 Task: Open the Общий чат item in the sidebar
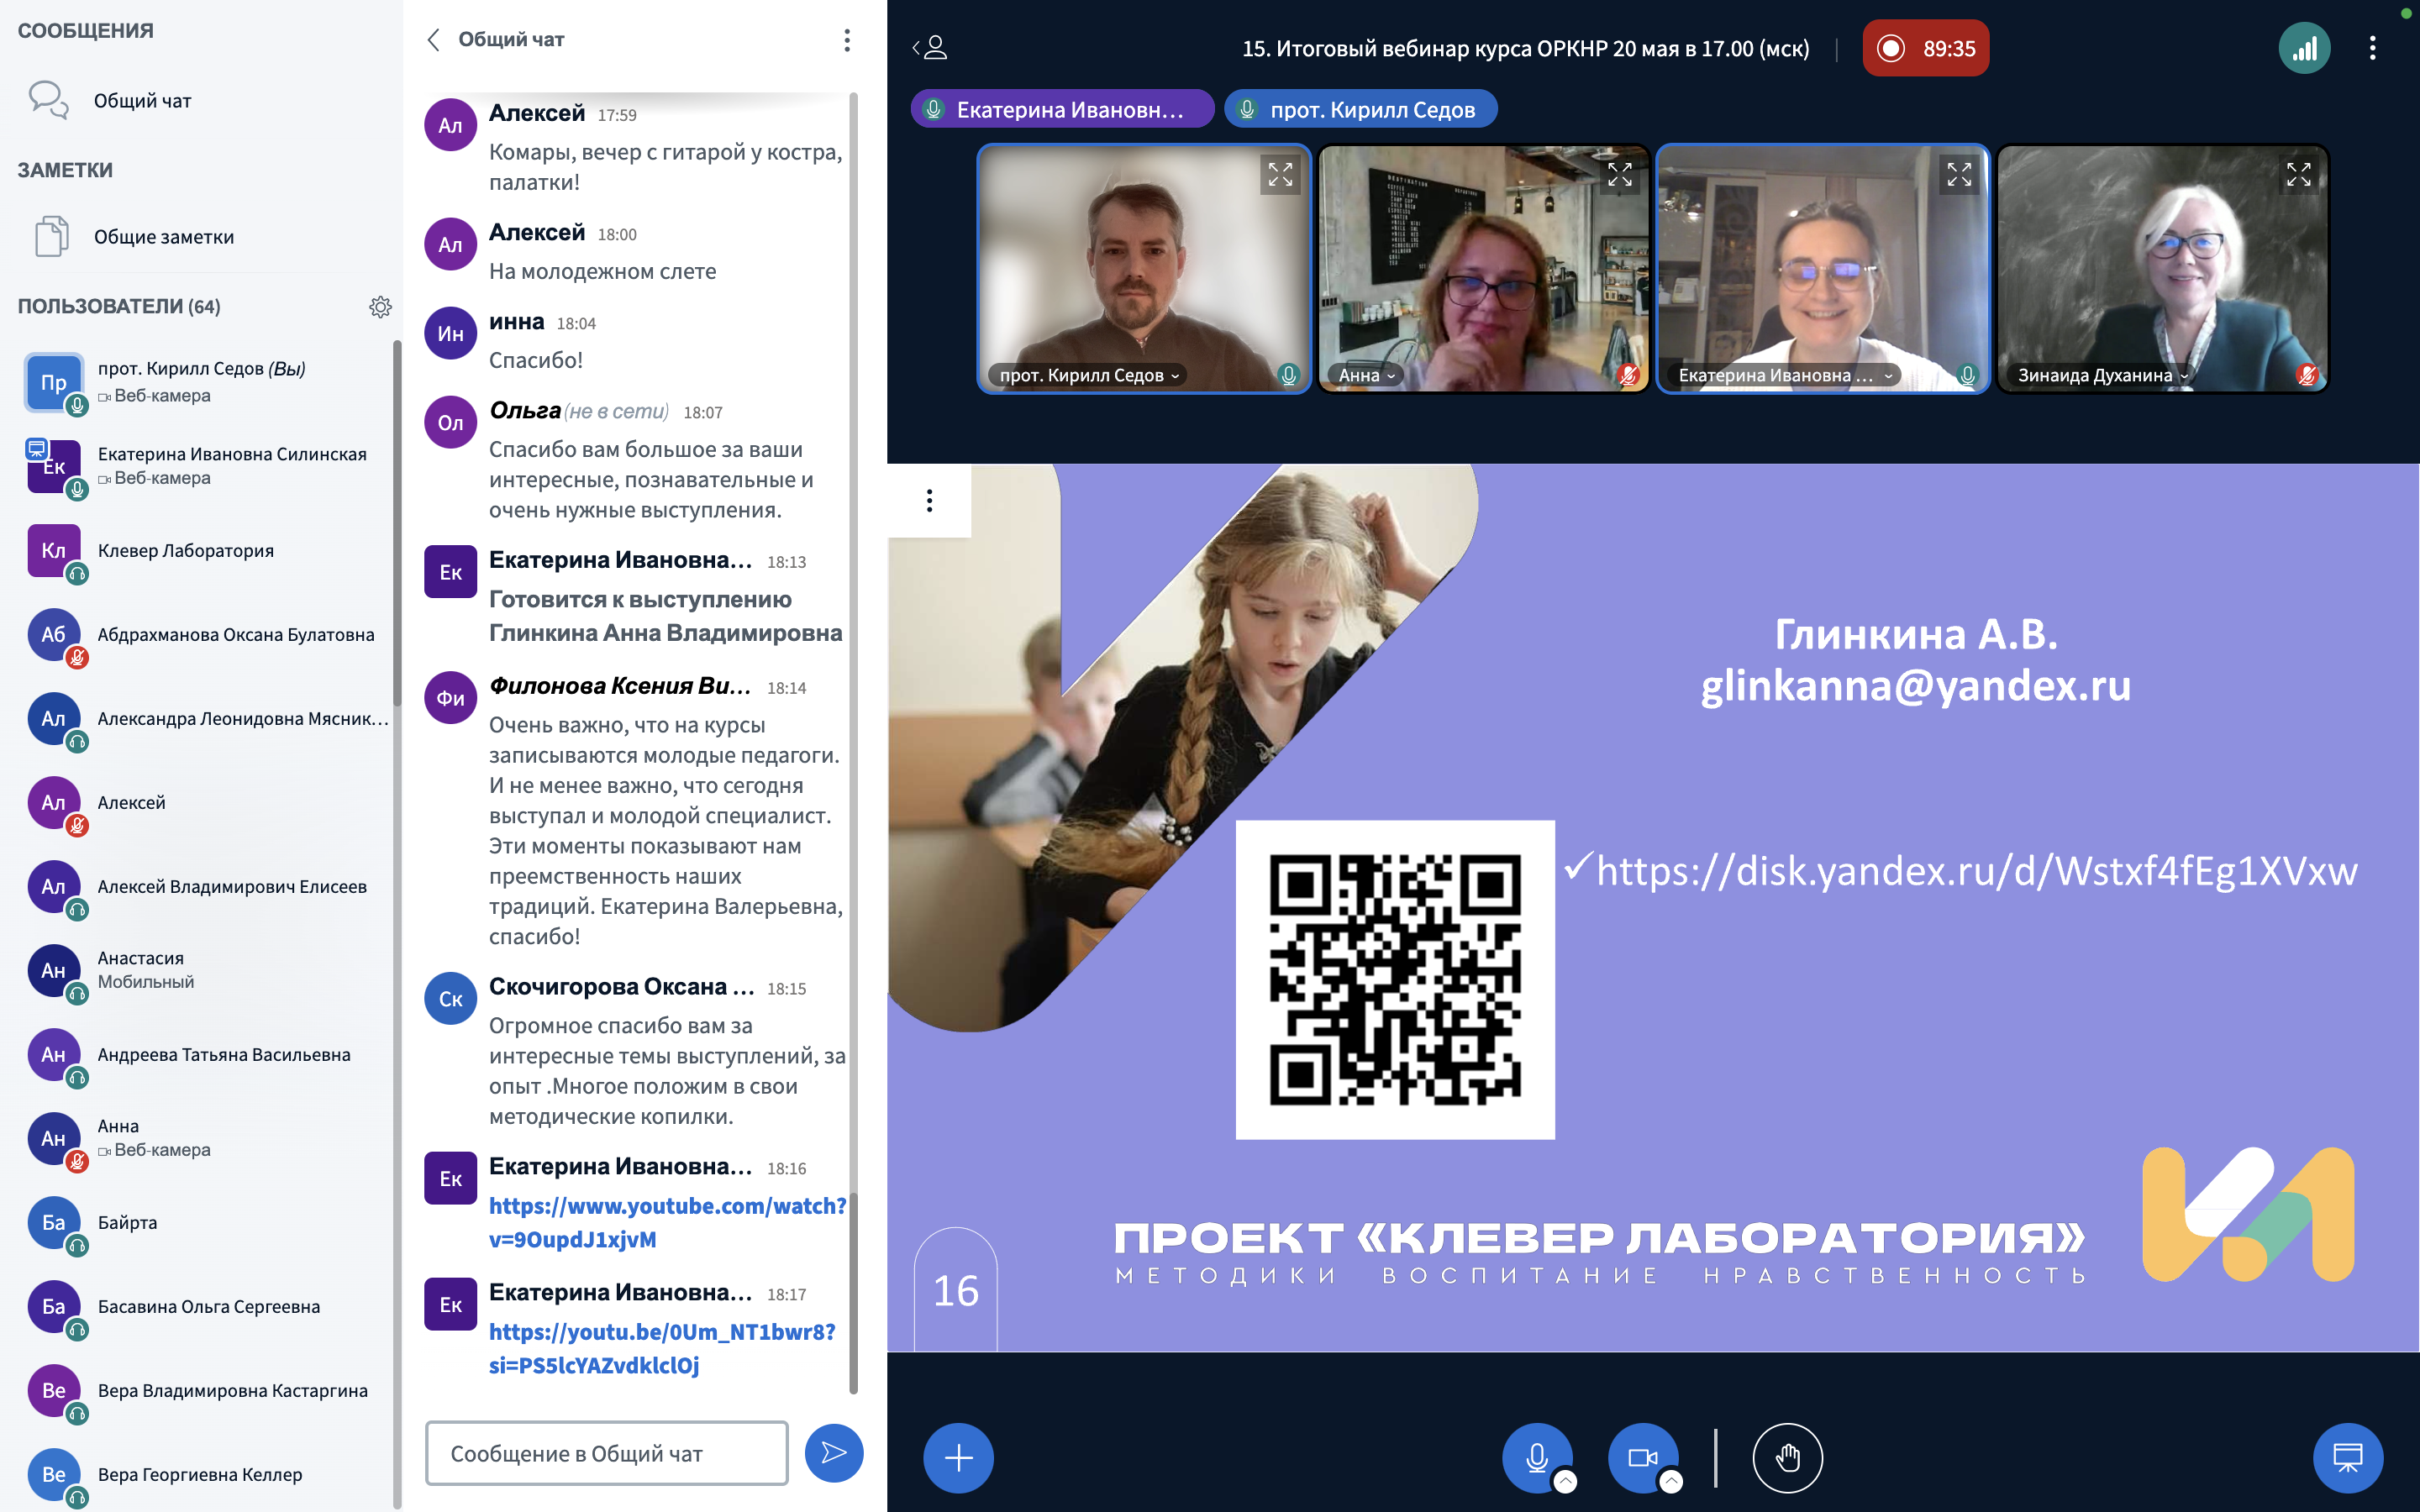pyautogui.click(x=142, y=100)
